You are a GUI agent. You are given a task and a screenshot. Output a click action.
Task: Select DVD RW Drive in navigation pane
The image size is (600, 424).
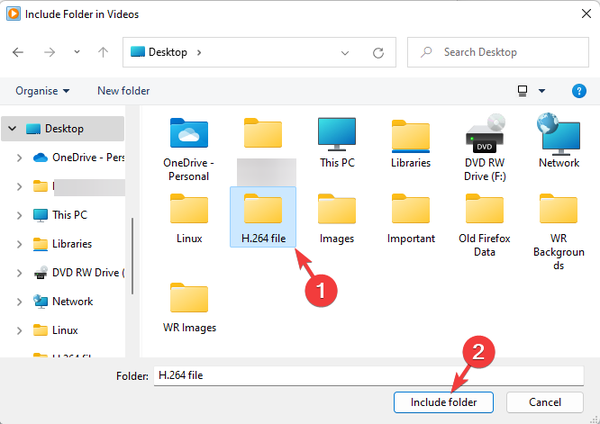point(78,273)
